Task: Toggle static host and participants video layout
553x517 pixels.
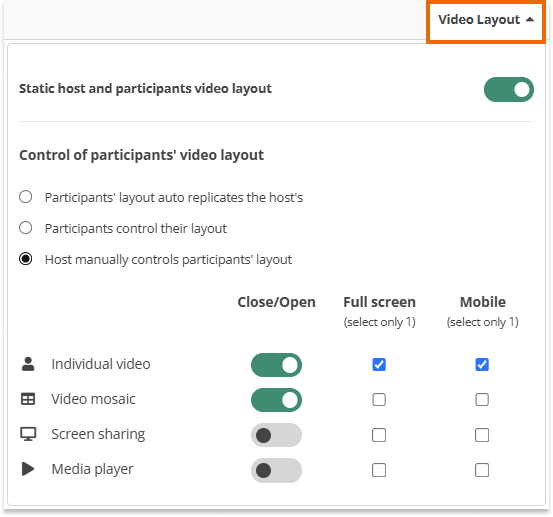Action: point(509,90)
